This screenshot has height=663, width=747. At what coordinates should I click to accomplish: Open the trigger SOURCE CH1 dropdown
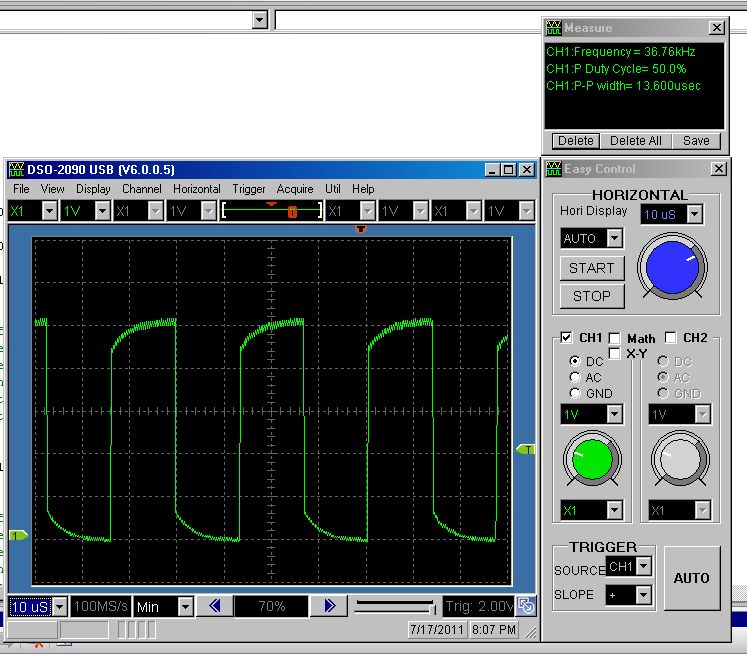644,567
